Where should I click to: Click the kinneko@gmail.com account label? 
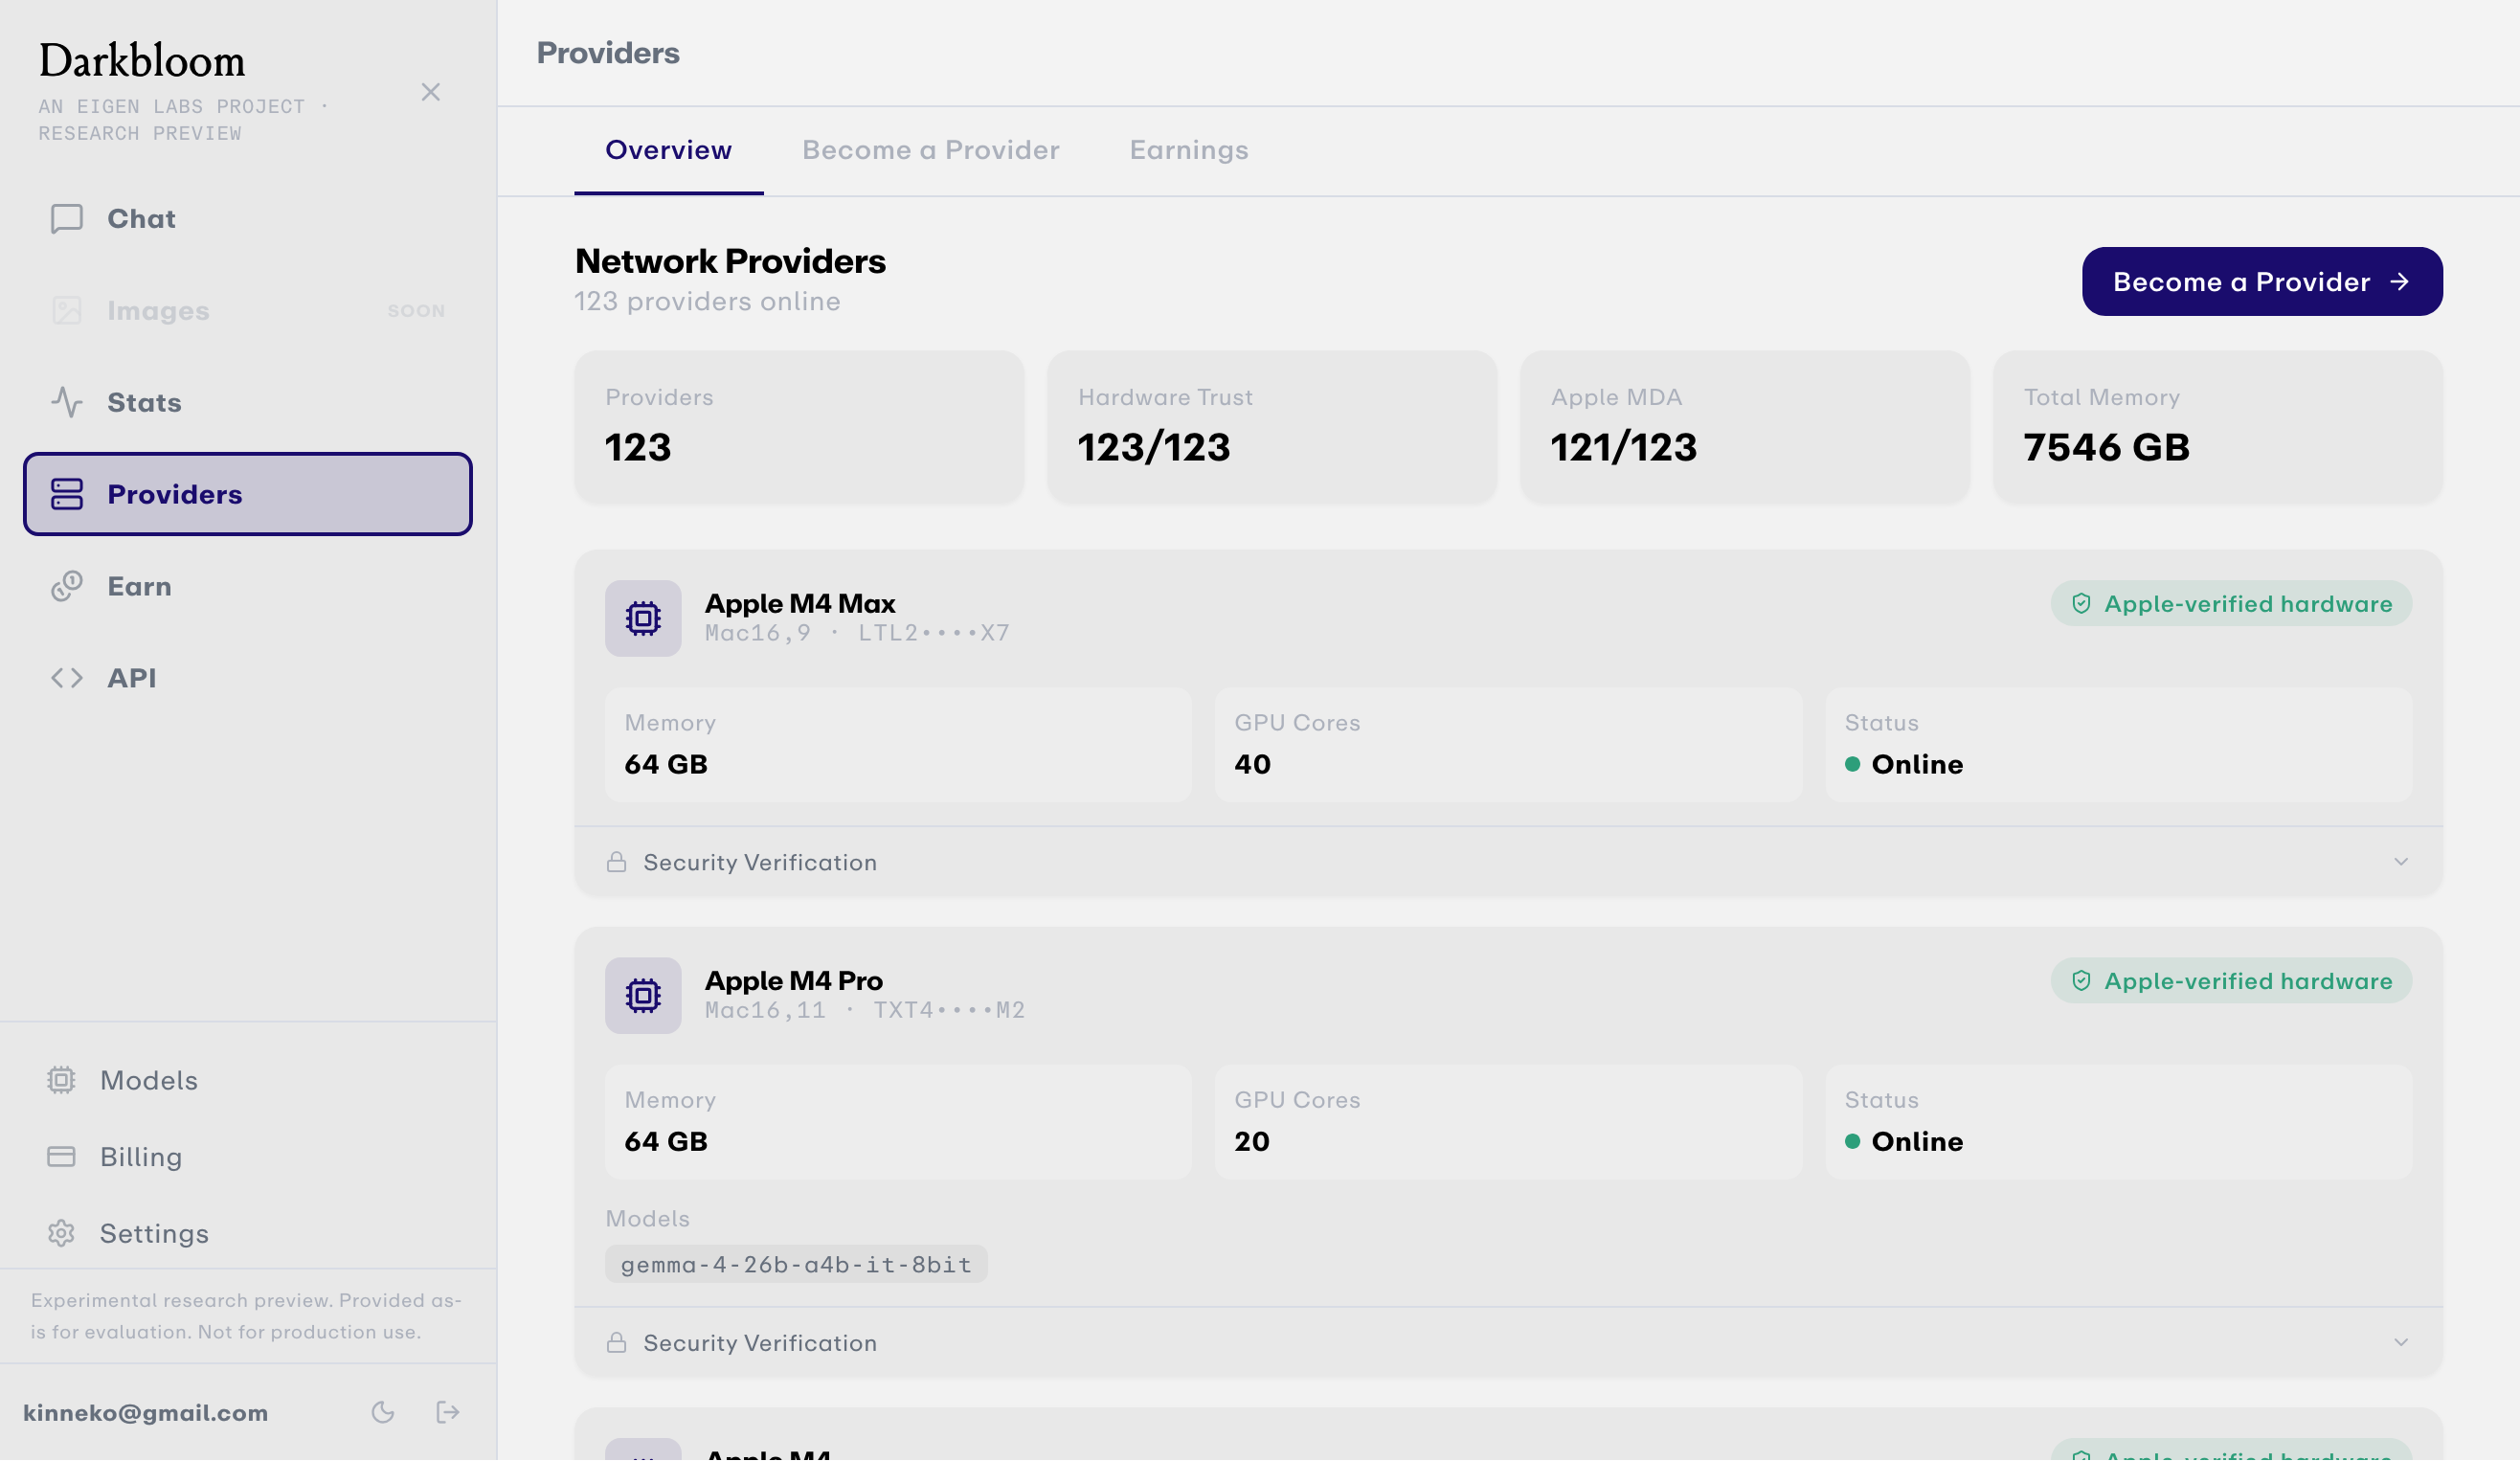point(146,1413)
